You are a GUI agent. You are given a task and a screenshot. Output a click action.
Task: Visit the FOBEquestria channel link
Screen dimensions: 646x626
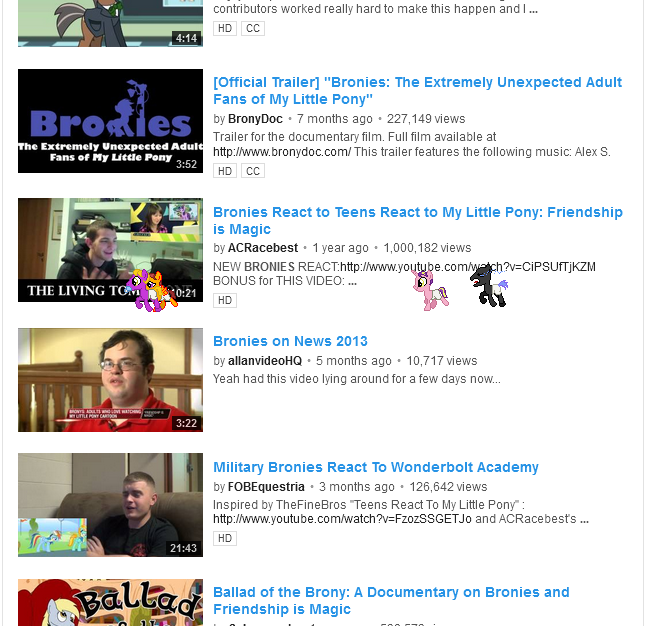click(266, 487)
